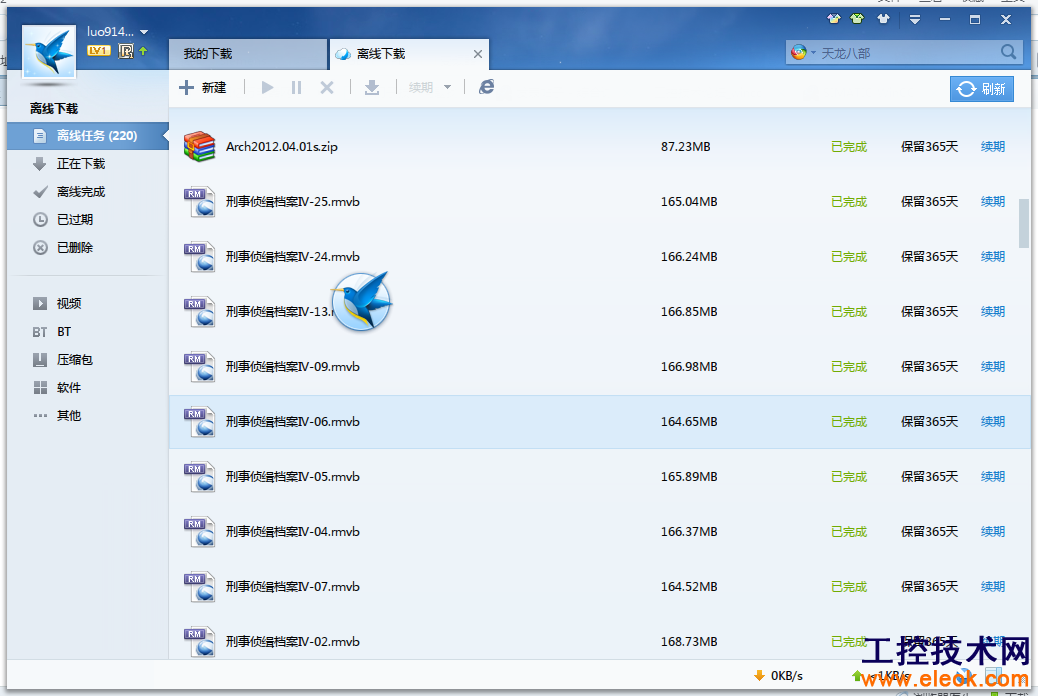Expand the luo914 username dropdown
1038x696 pixels.
coord(144,32)
